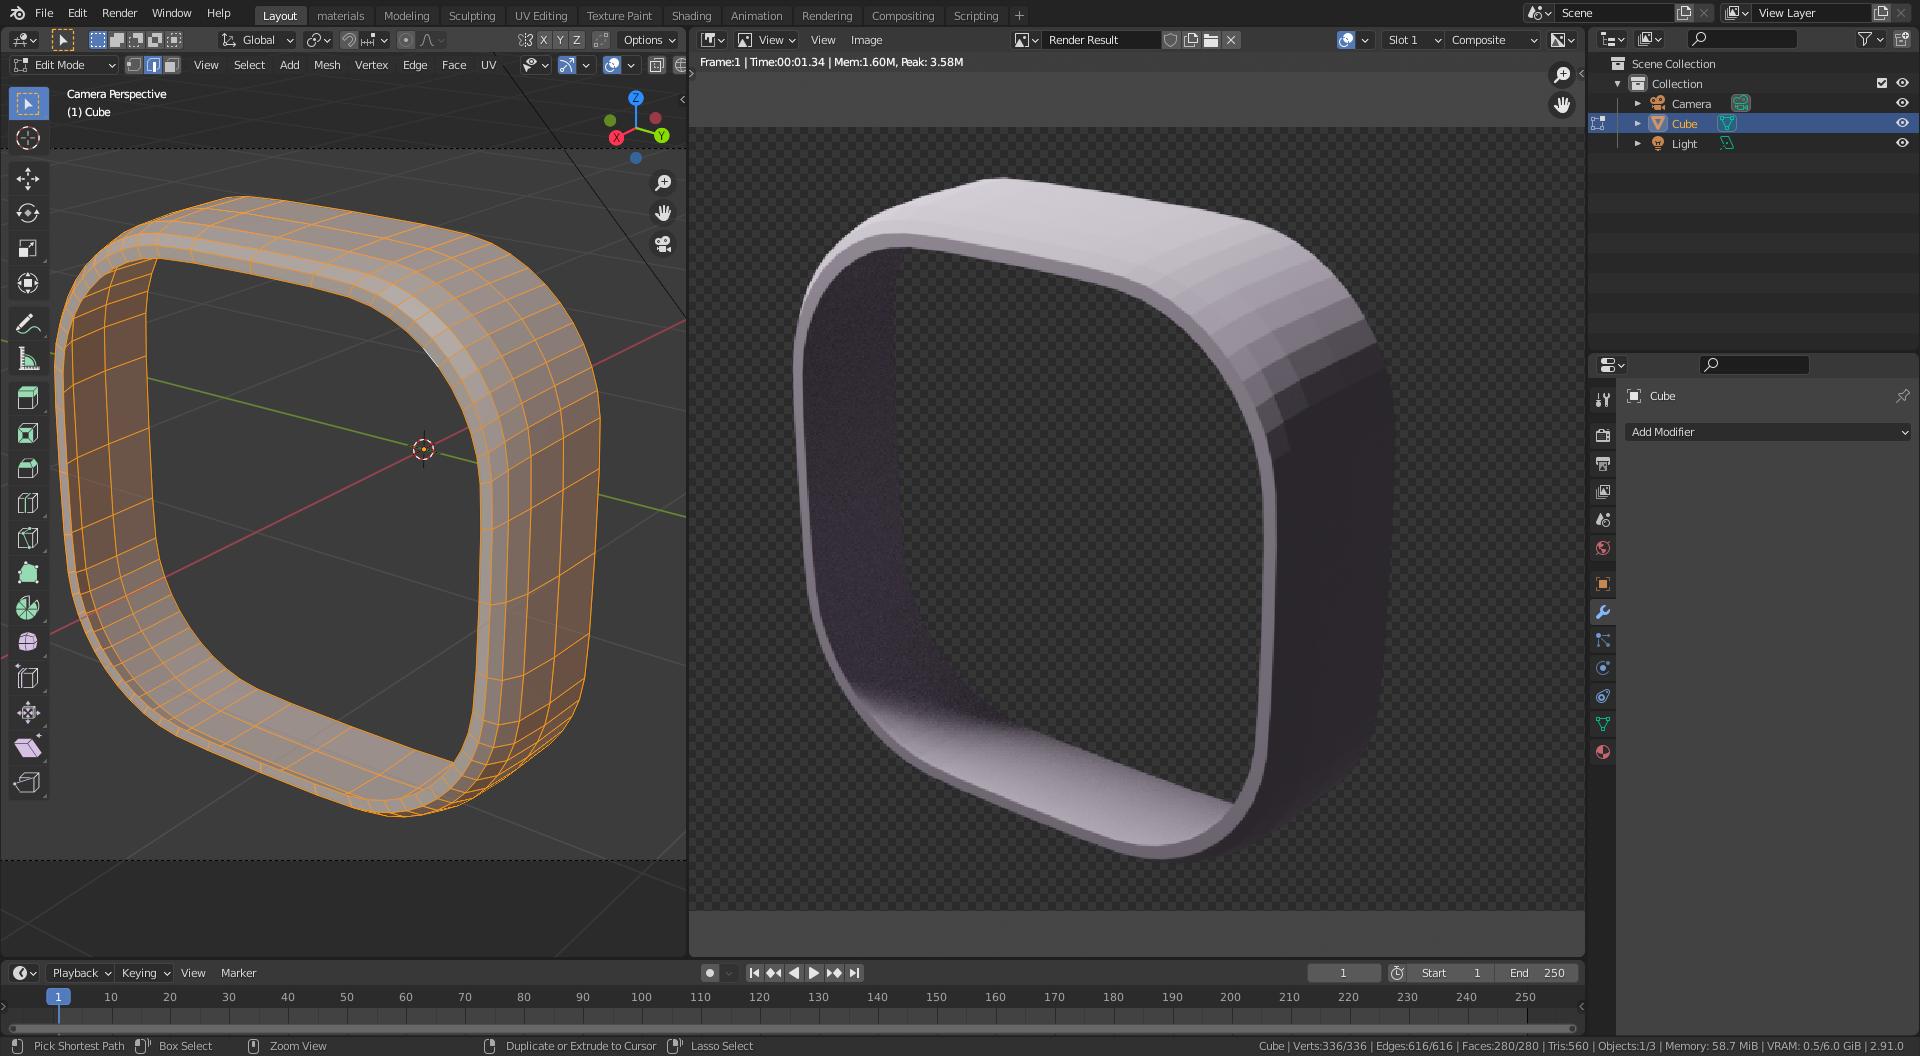Image resolution: width=1920 pixels, height=1056 pixels.
Task: Select the Extrude Region tool
Action: click(x=28, y=398)
